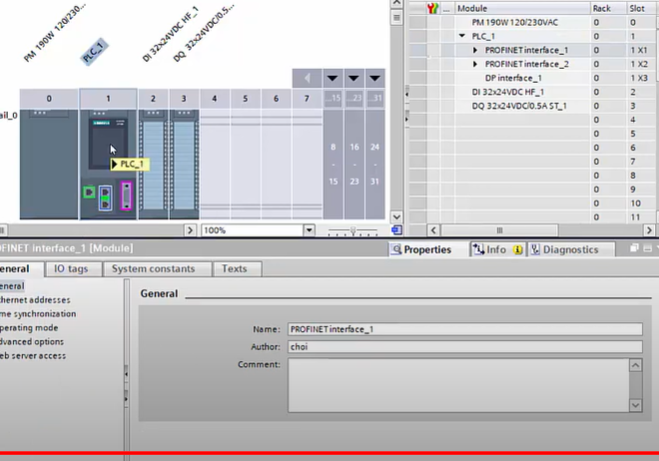Image resolution: width=659 pixels, height=461 pixels.
Task: Click empty slot 4 header in rack
Action: pos(214,99)
